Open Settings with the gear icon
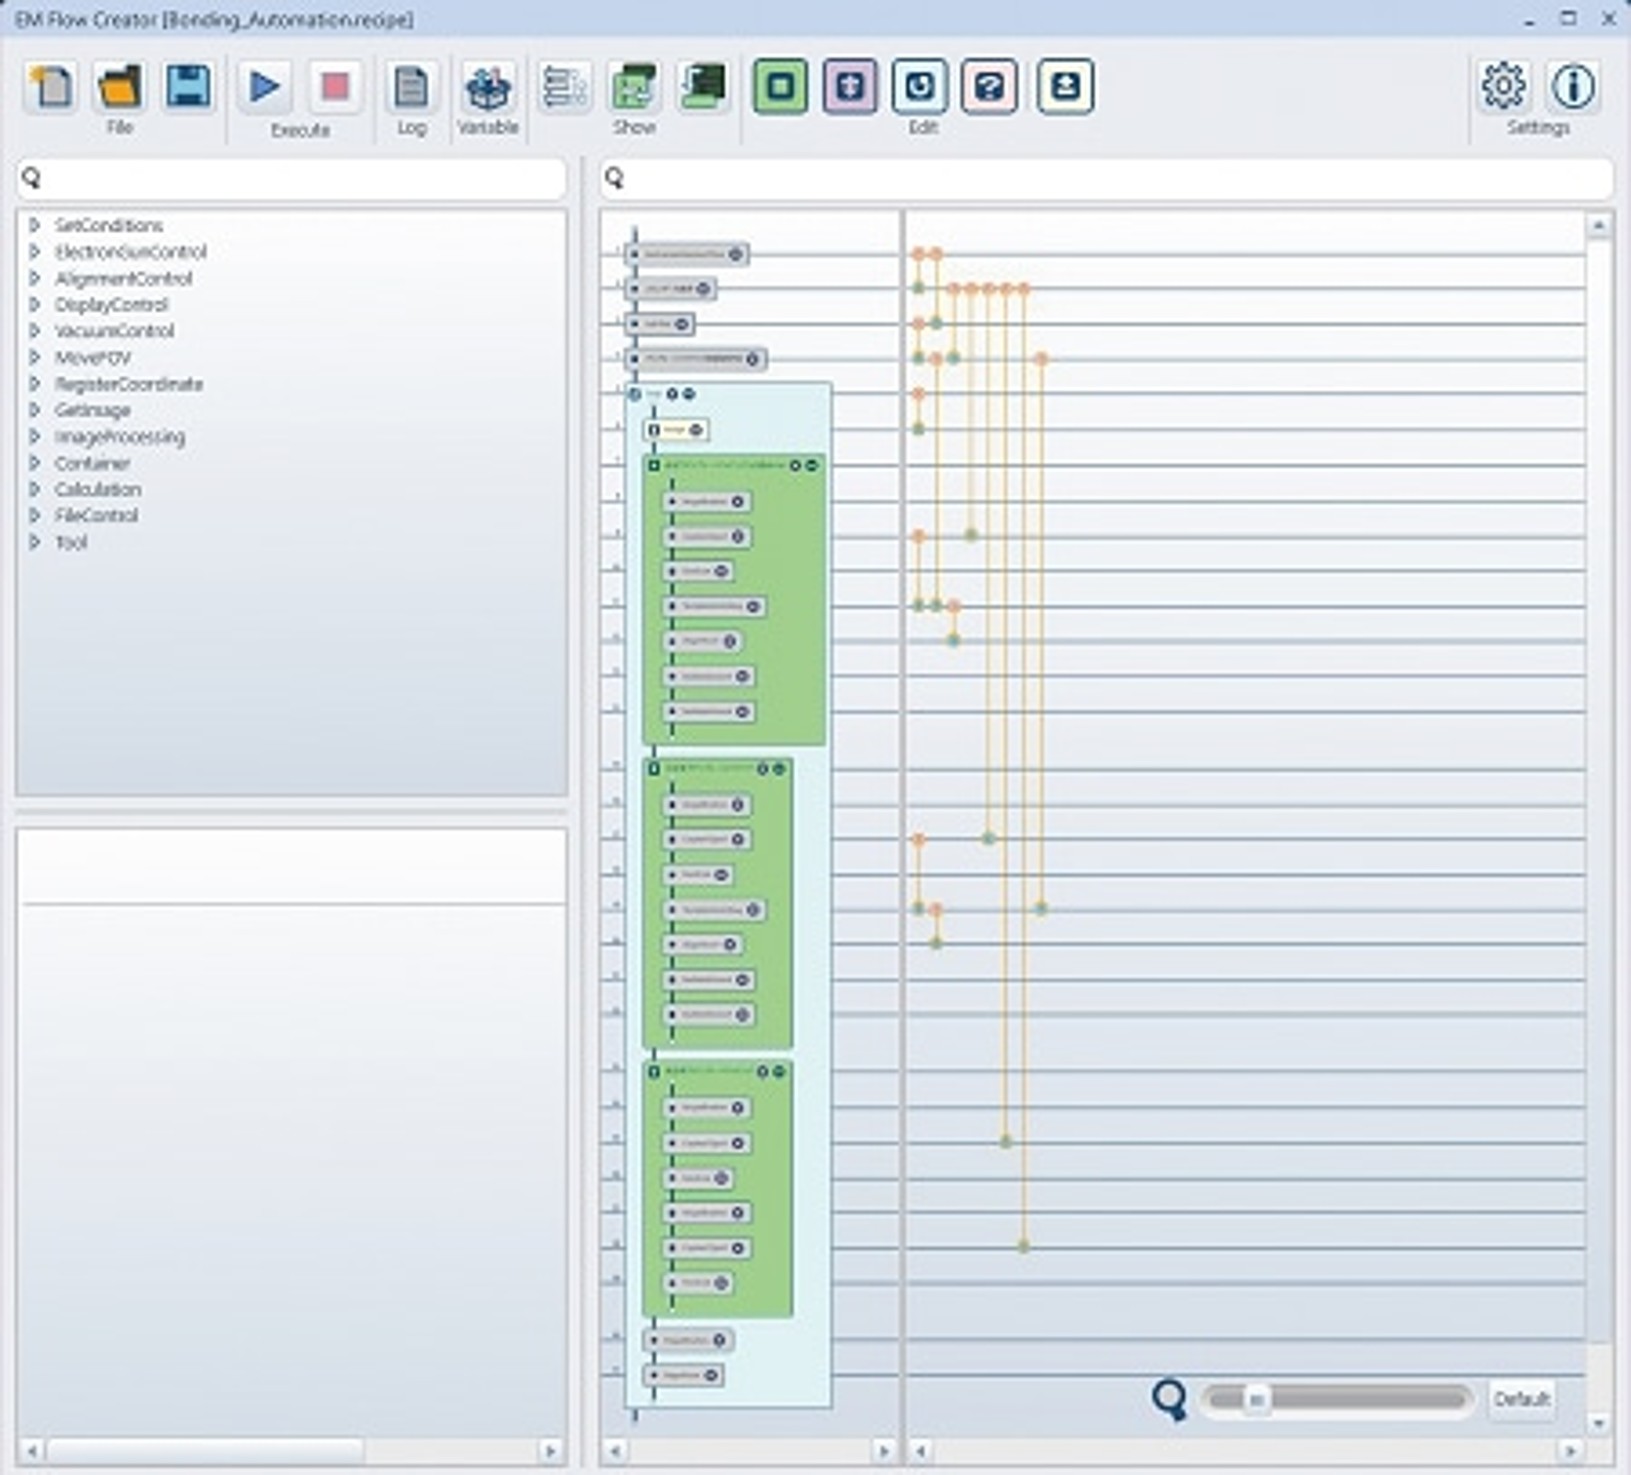Image resolution: width=1631 pixels, height=1475 pixels. [1503, 87]
